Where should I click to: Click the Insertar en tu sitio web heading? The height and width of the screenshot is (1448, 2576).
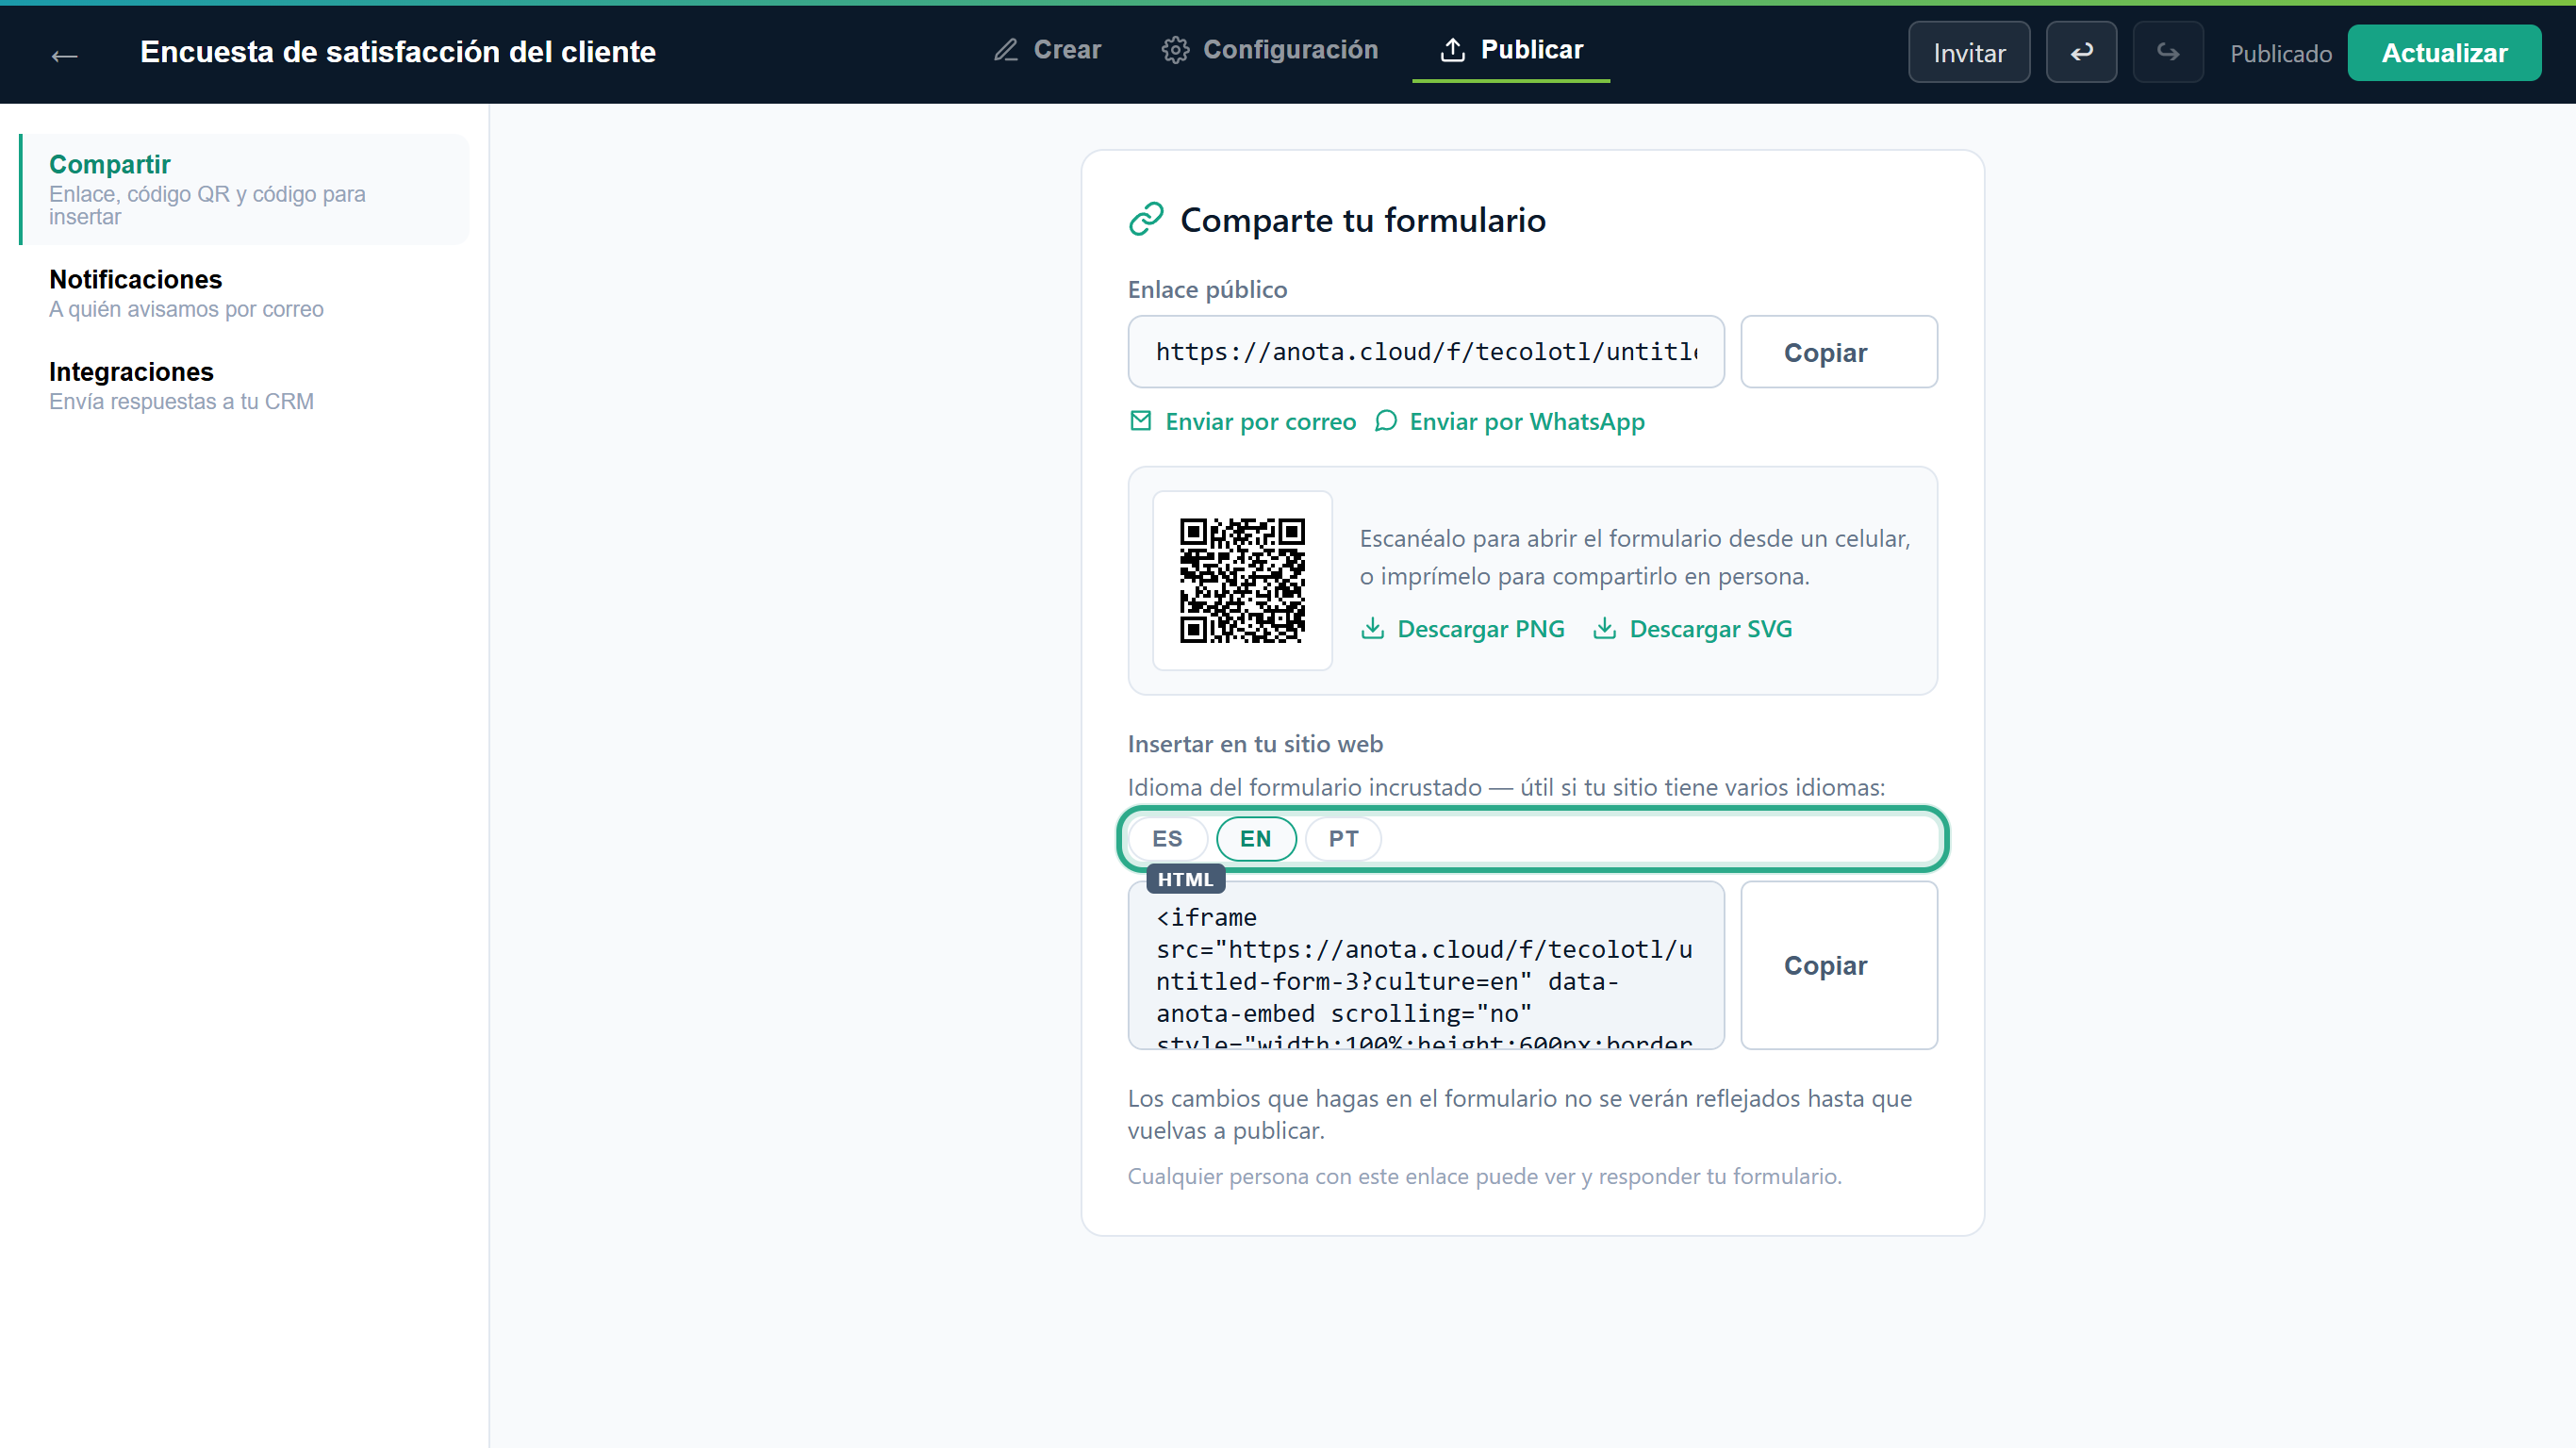(x=1254, y=744)
